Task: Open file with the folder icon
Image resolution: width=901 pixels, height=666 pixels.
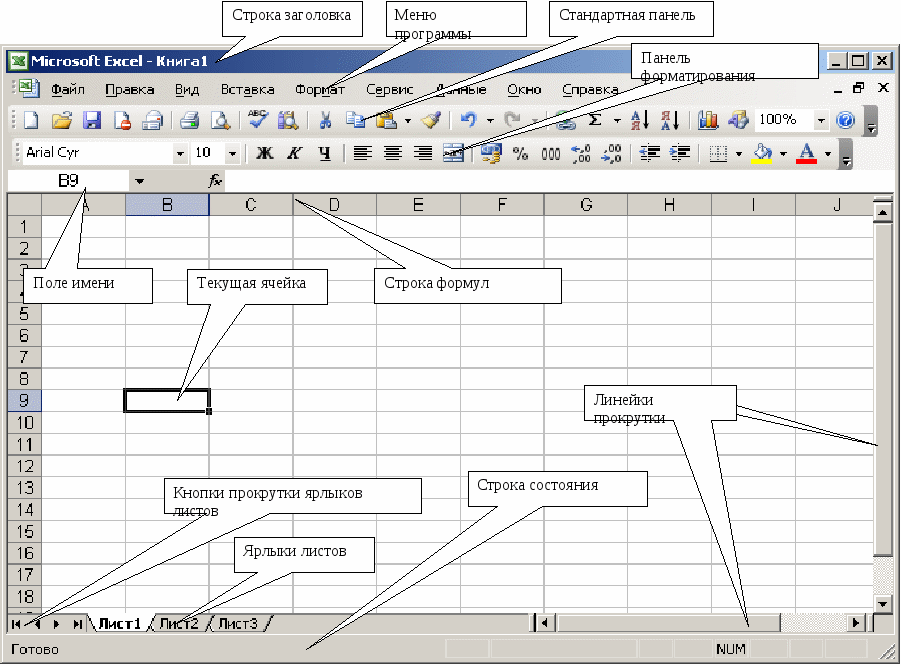Action: (61, 120)
